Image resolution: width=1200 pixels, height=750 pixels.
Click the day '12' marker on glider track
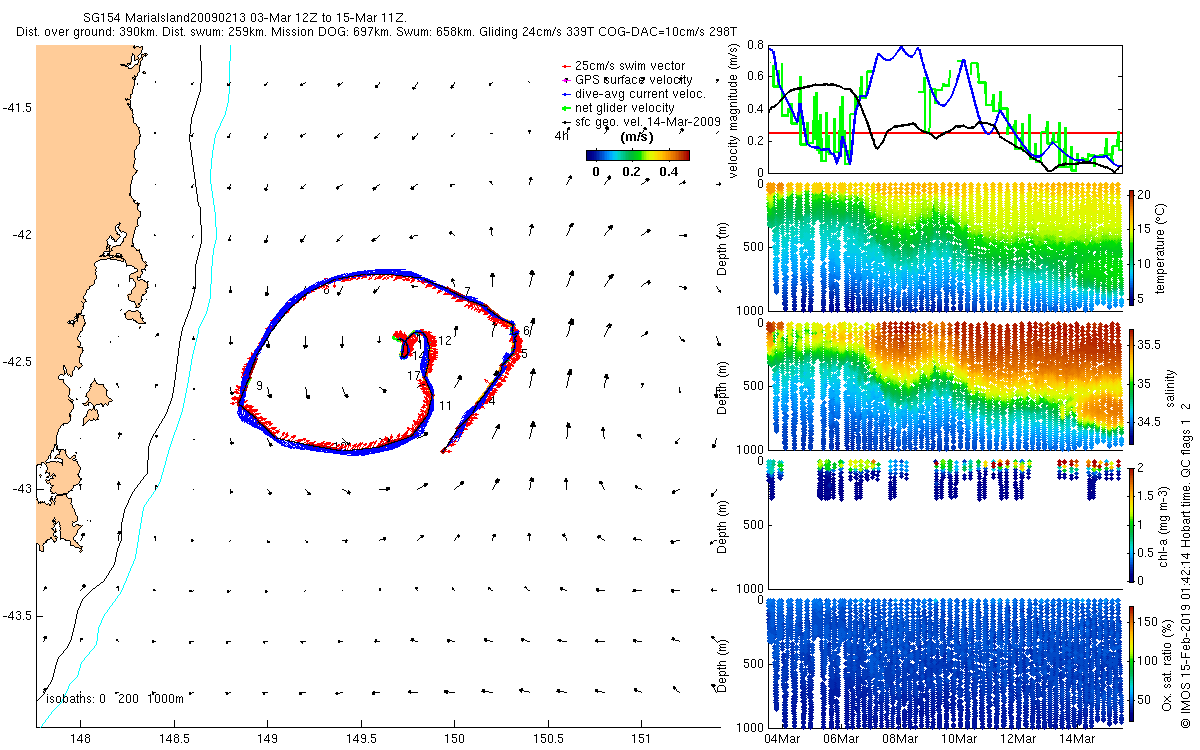pyautogui.click(x=445, y=341)
